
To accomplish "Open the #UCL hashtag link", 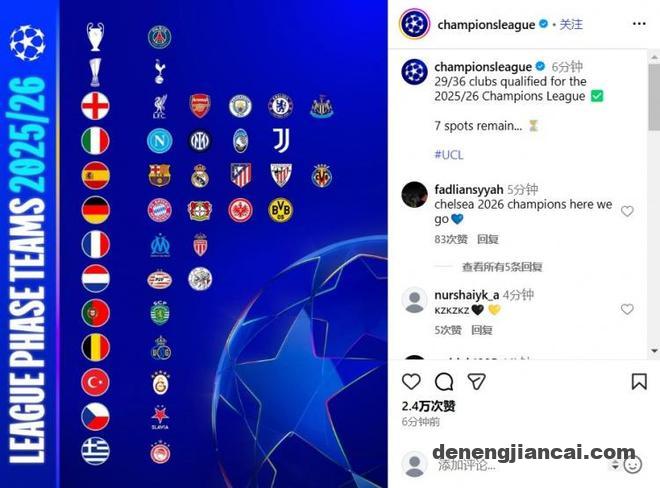I will tap(449, 155).
